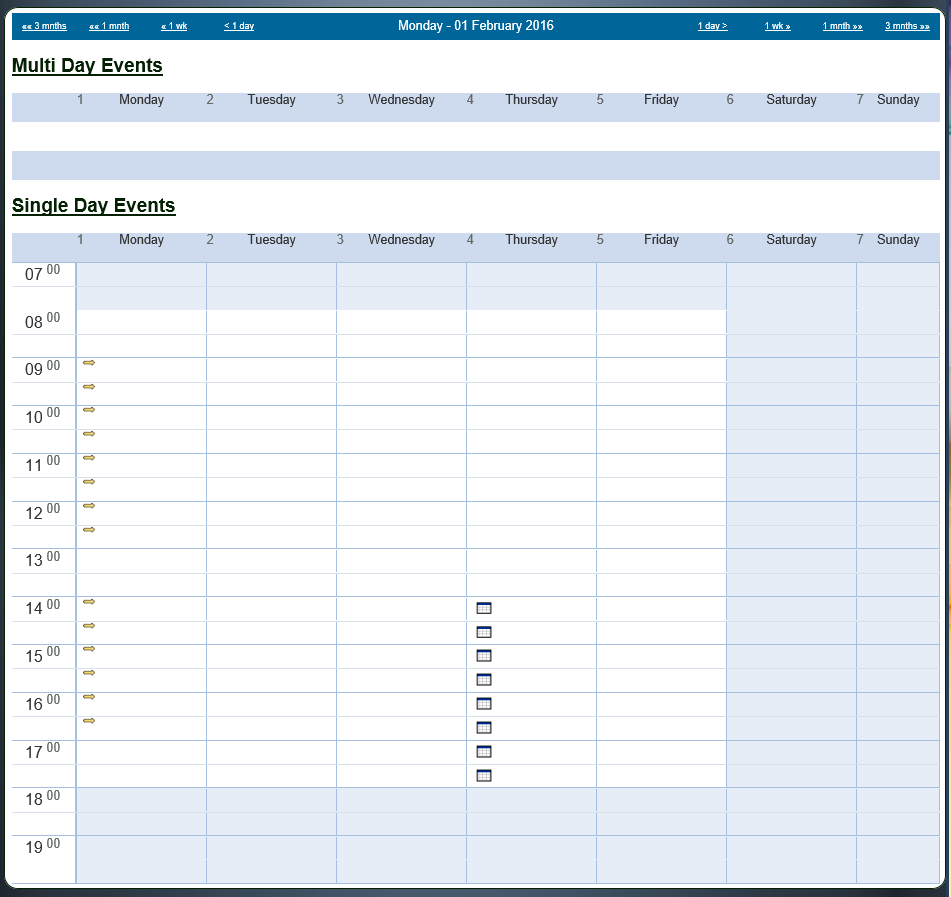Click Monday 16:00 arrow icon
This screenshot has height=897, width=951.
coord(89,697)
